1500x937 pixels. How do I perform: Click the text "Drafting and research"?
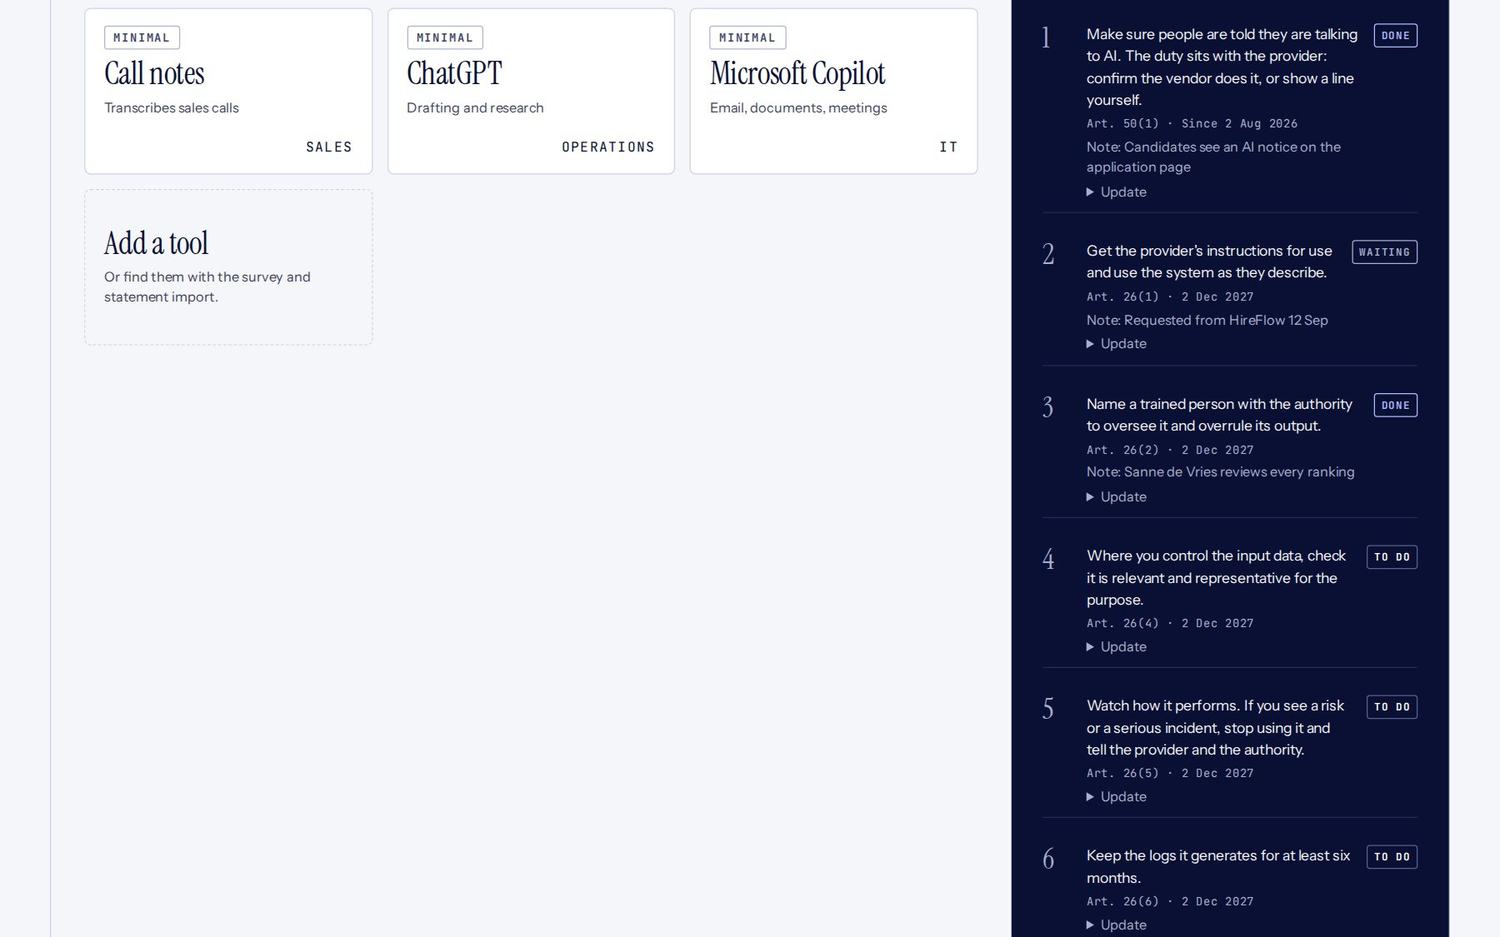pos(475,108)
